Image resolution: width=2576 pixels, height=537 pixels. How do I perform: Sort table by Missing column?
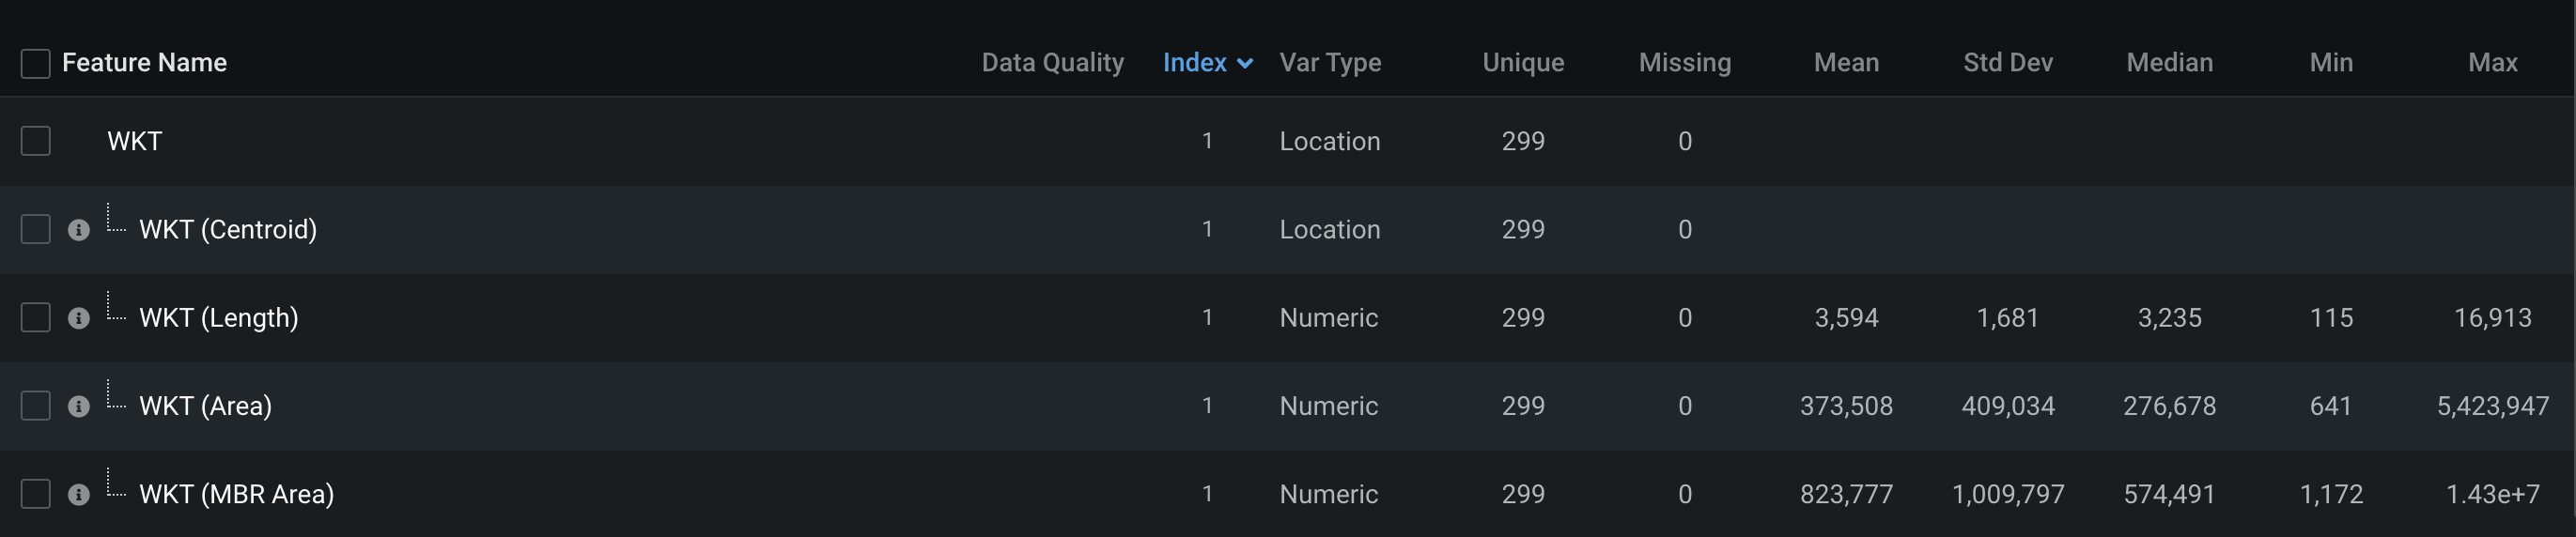[1684, 63]
